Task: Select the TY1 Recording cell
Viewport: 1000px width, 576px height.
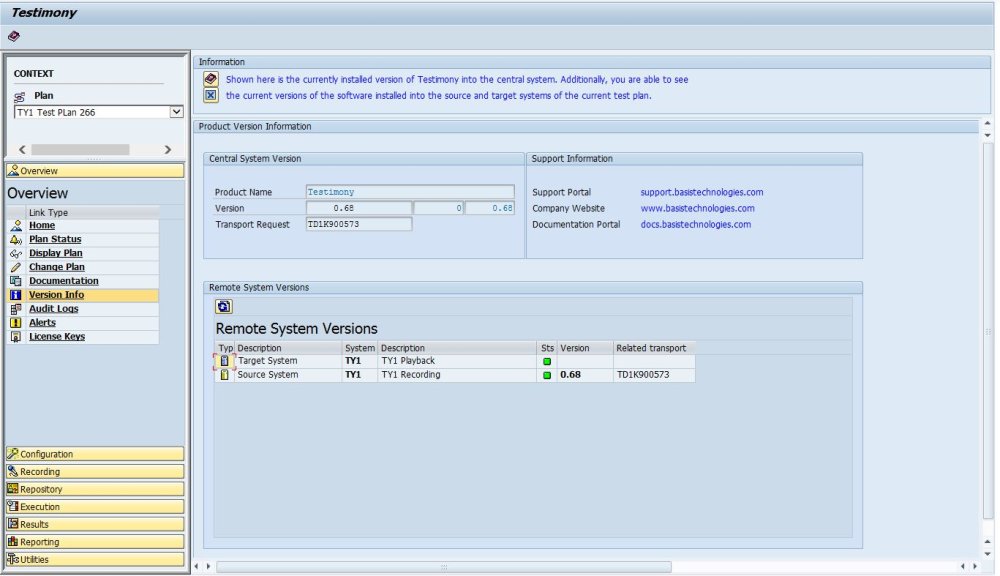Action: [x=457, y=374]
